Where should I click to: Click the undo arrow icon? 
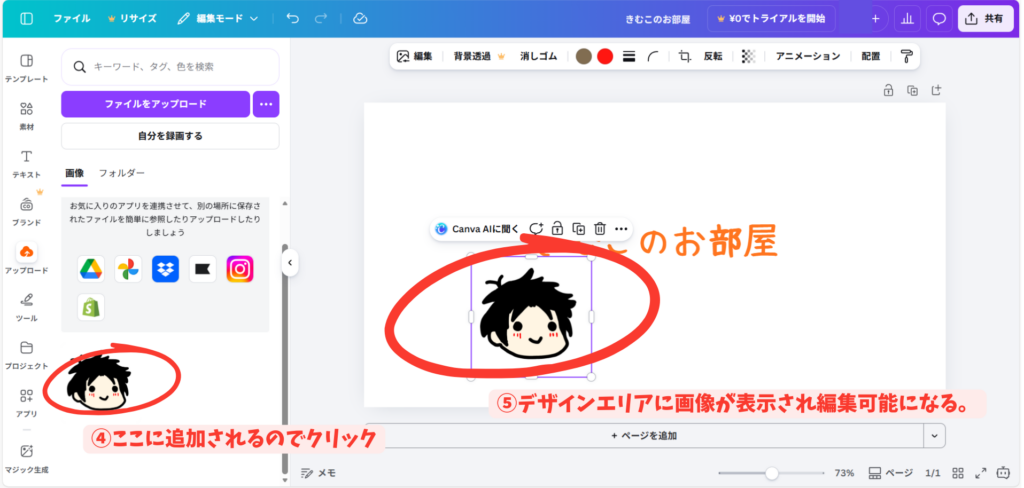click(x=293, y=18)
